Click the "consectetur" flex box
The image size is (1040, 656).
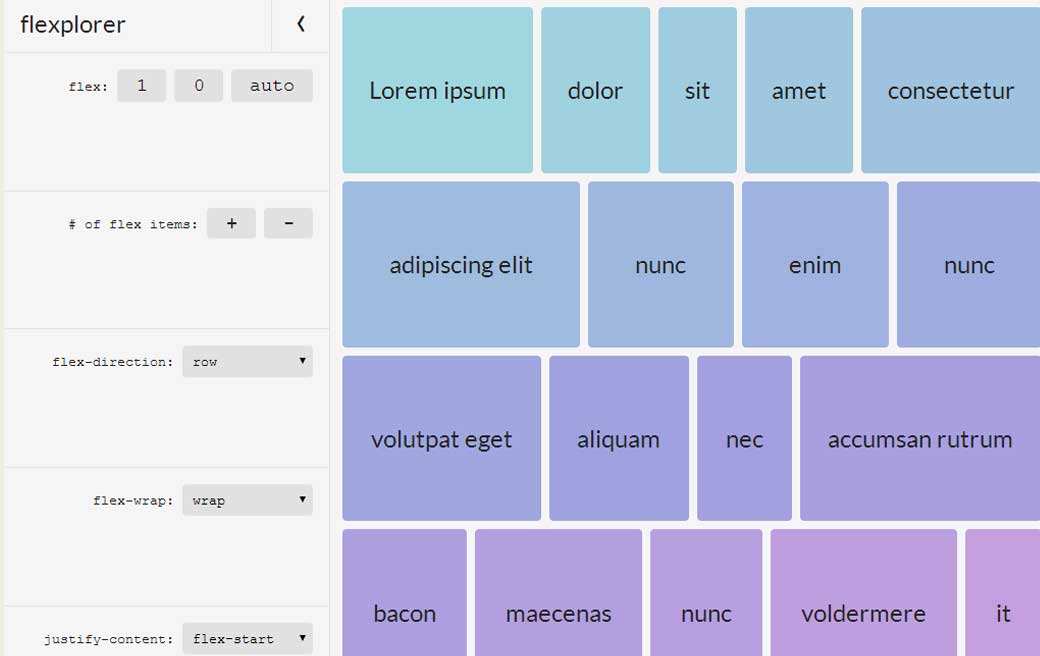[950, 91]
